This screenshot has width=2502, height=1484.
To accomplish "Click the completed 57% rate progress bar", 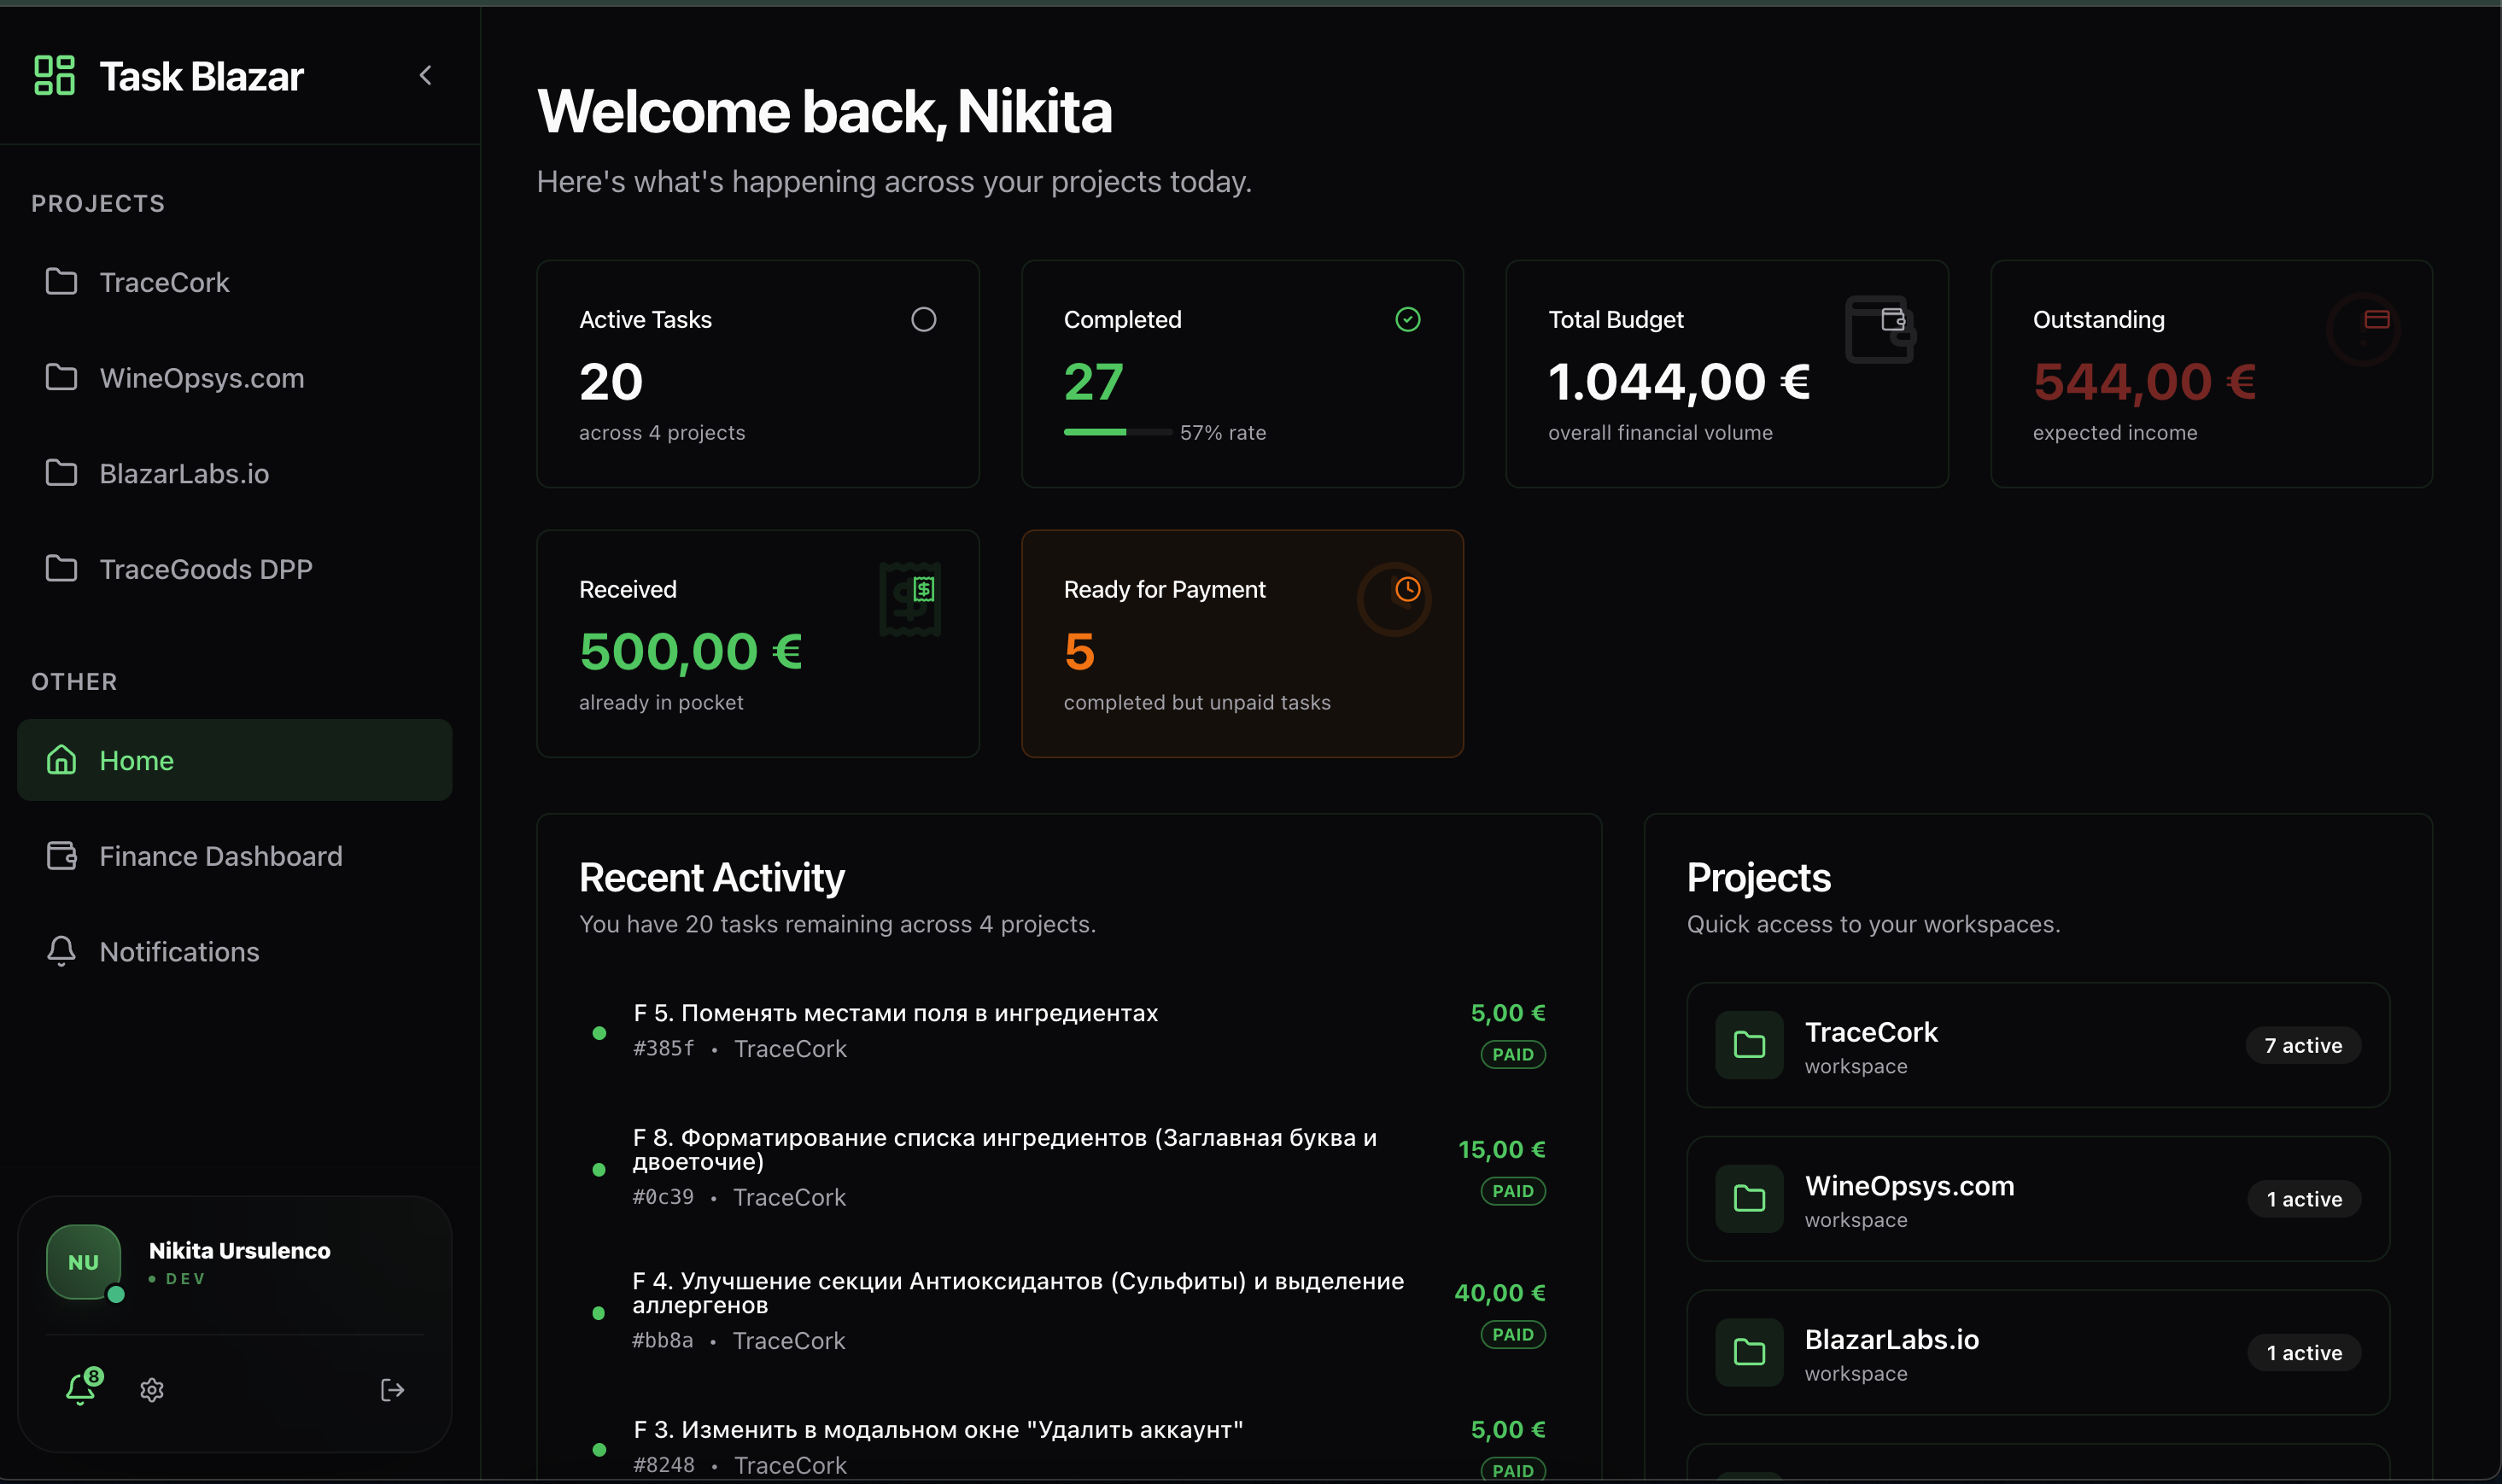I will [x=1118, y=432].
